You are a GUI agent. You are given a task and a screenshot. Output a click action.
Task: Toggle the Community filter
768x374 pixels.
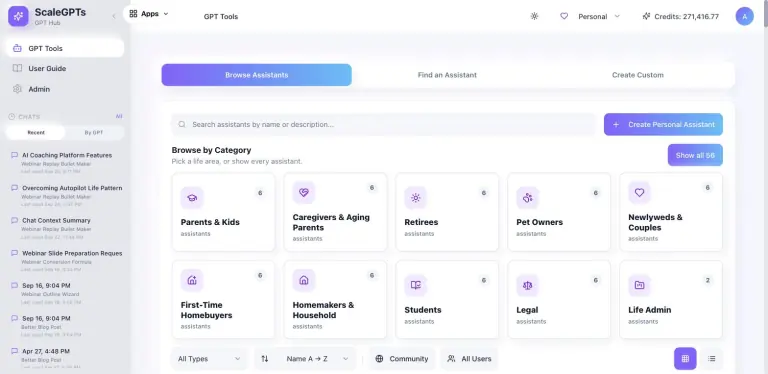click(x=402, y=359)
